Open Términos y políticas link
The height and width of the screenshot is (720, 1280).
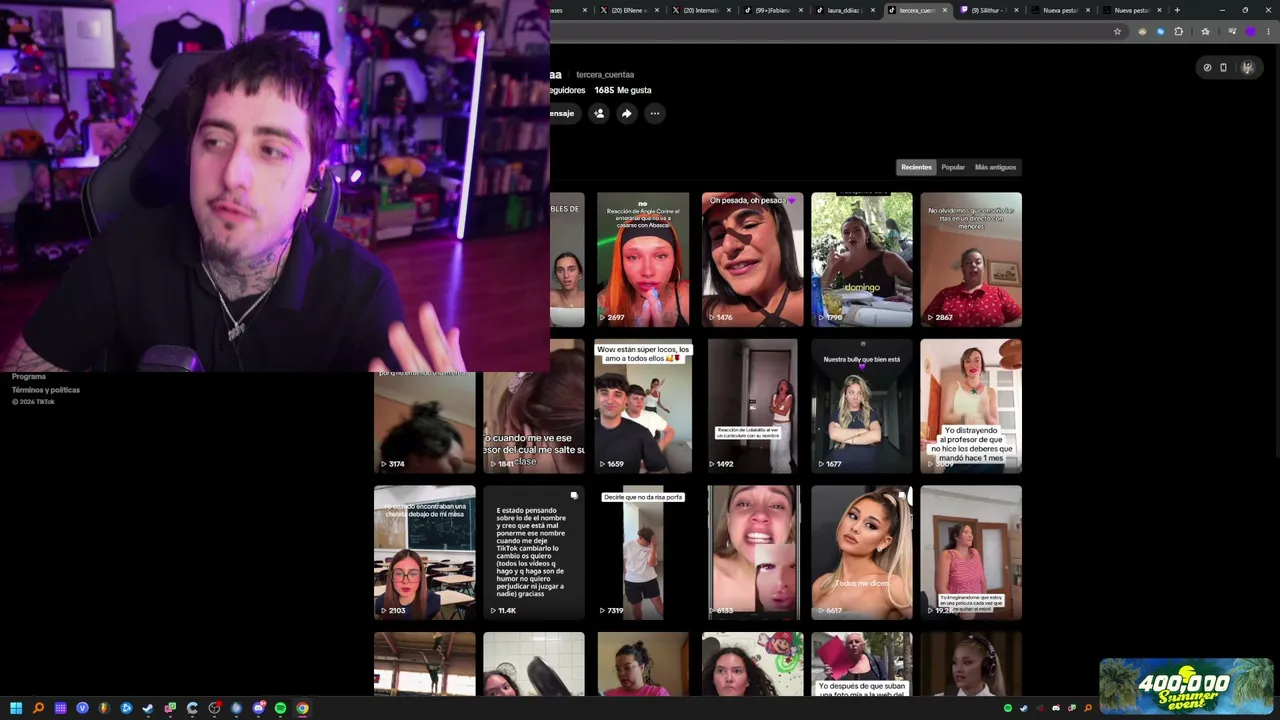(46, 390)
